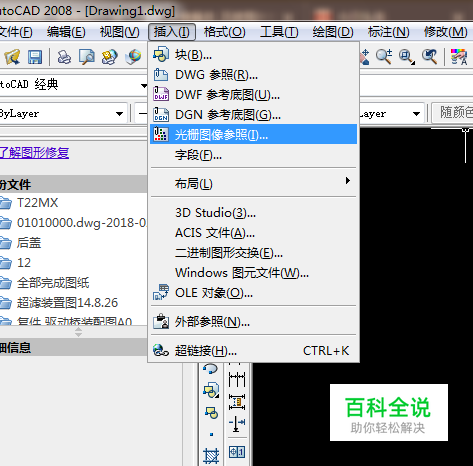Viewport: 473px width, 466px height.
Task: Click the raster image reference icon
Action: [x=161, y=134]
